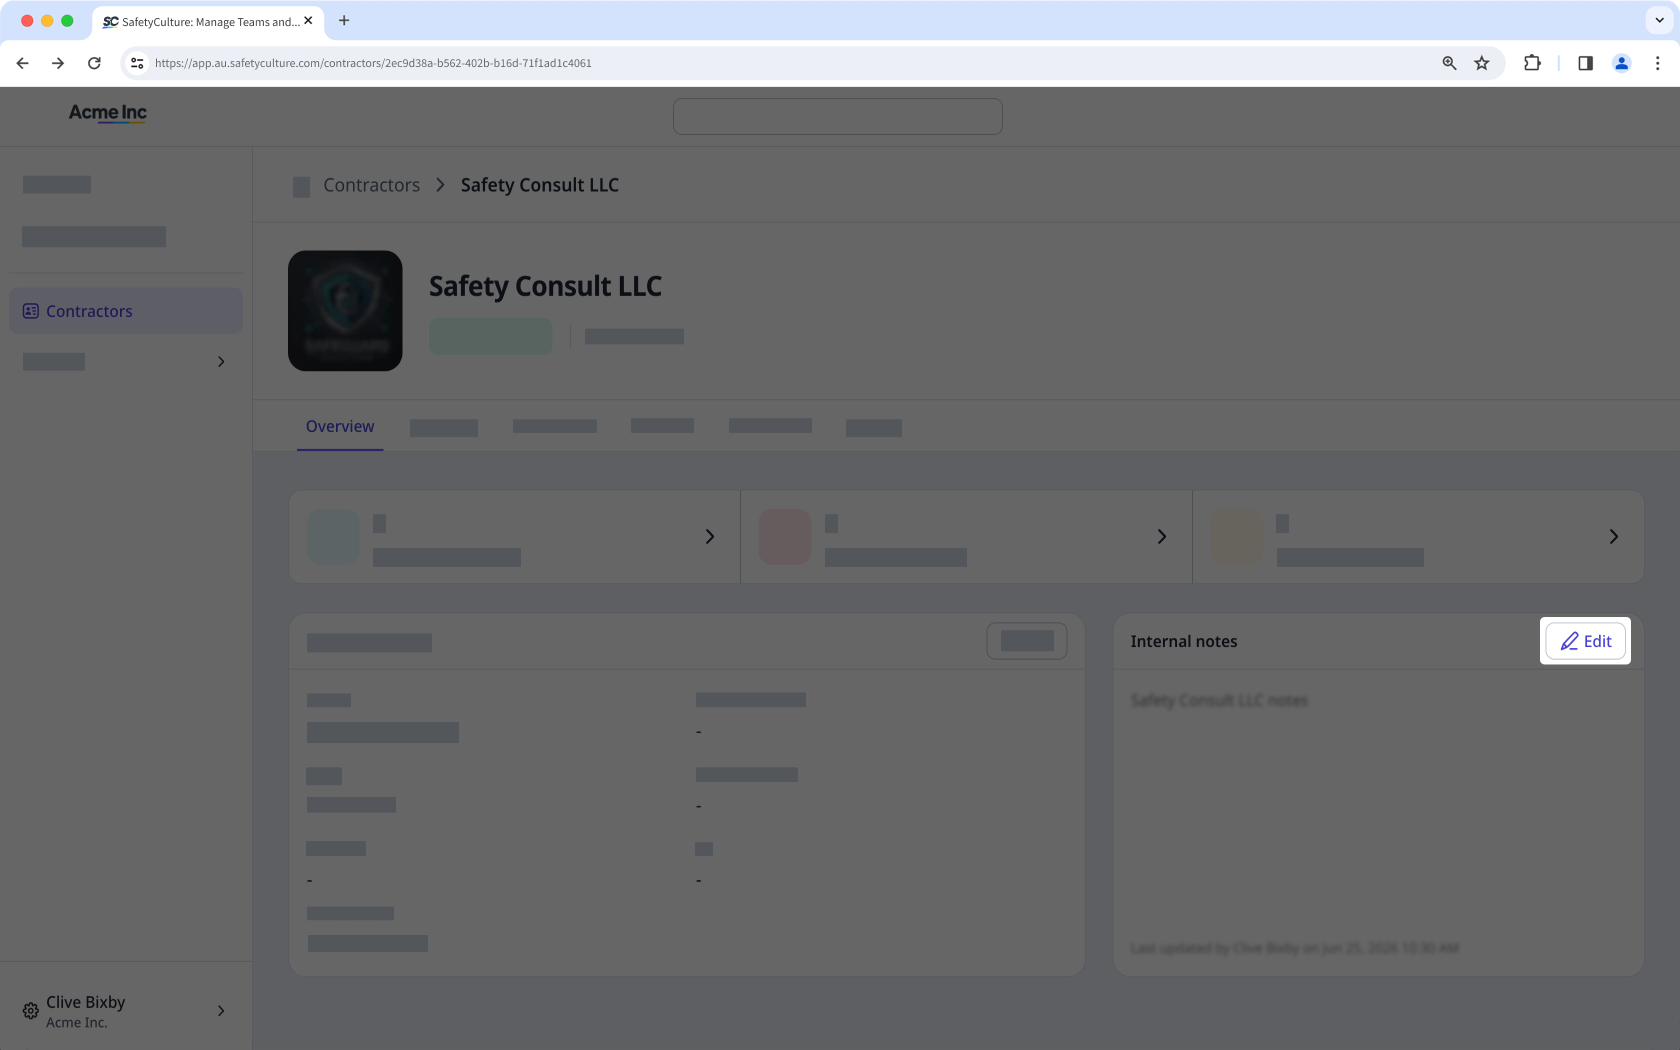
Task: Open the Chrome three-dot menu
Action: (1657, 63)
